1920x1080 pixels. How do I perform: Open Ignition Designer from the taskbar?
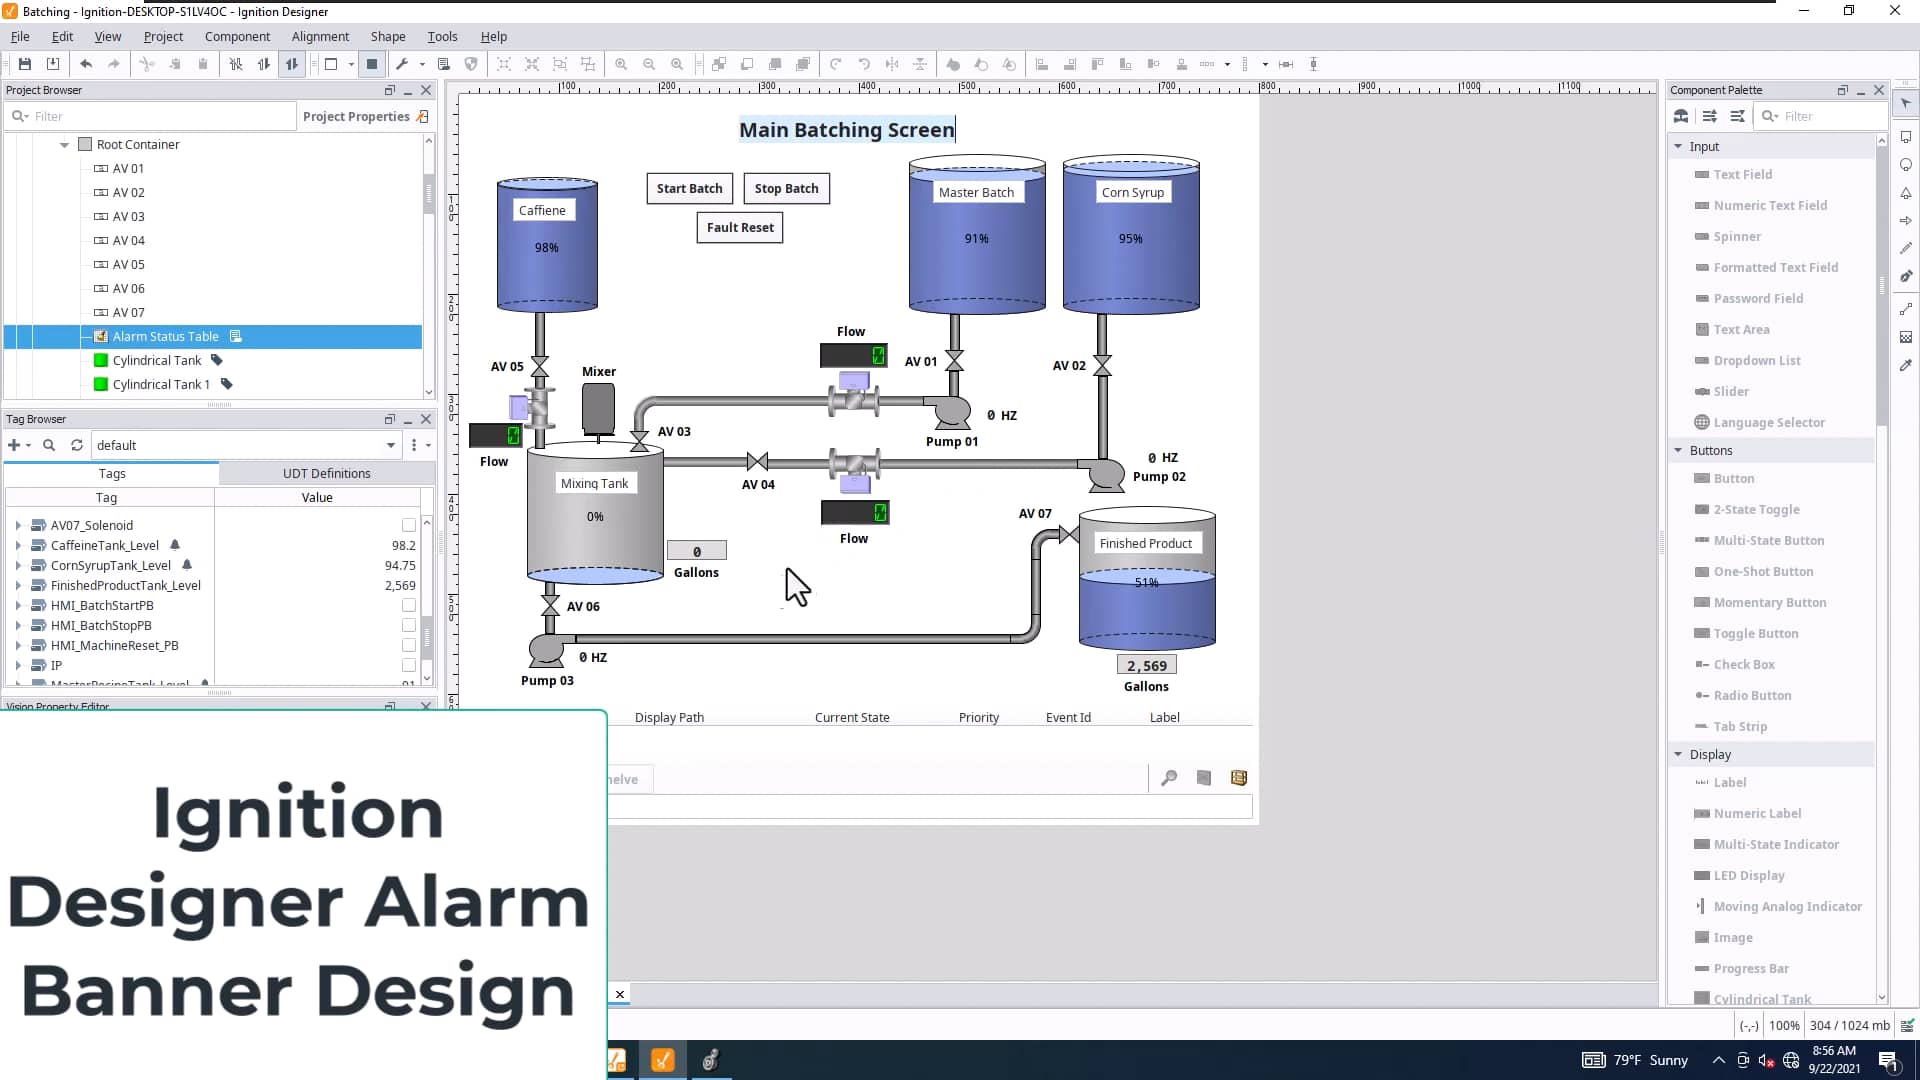point(663,1060)
